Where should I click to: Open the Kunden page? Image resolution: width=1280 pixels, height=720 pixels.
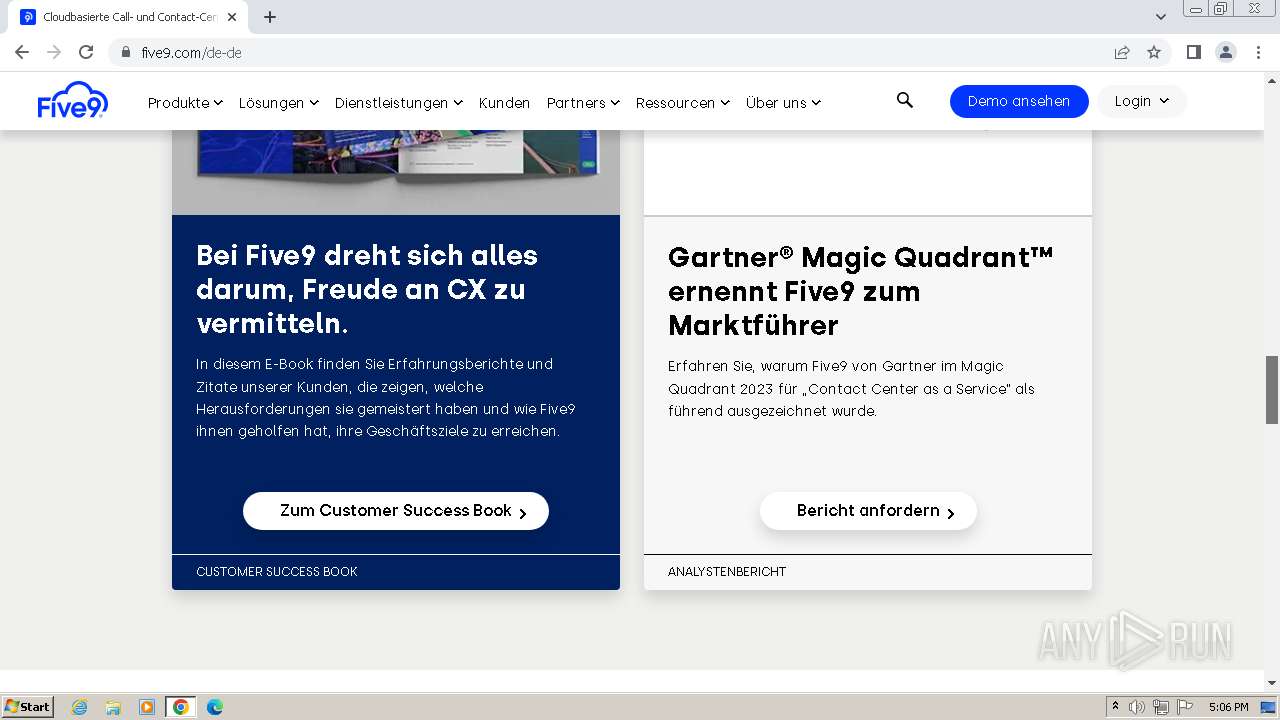tap(504, 102)
